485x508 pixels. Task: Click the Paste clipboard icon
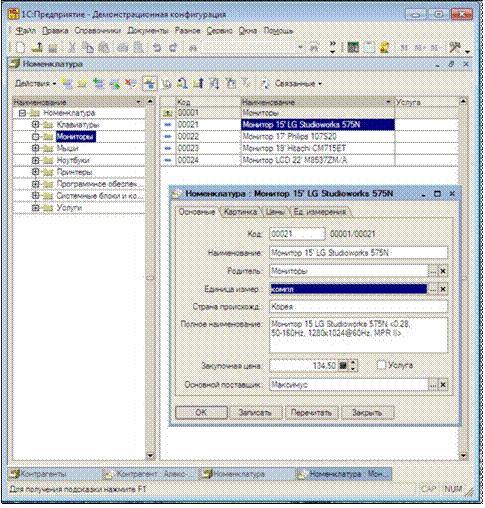pyautogui.click(x=104, y=48)
